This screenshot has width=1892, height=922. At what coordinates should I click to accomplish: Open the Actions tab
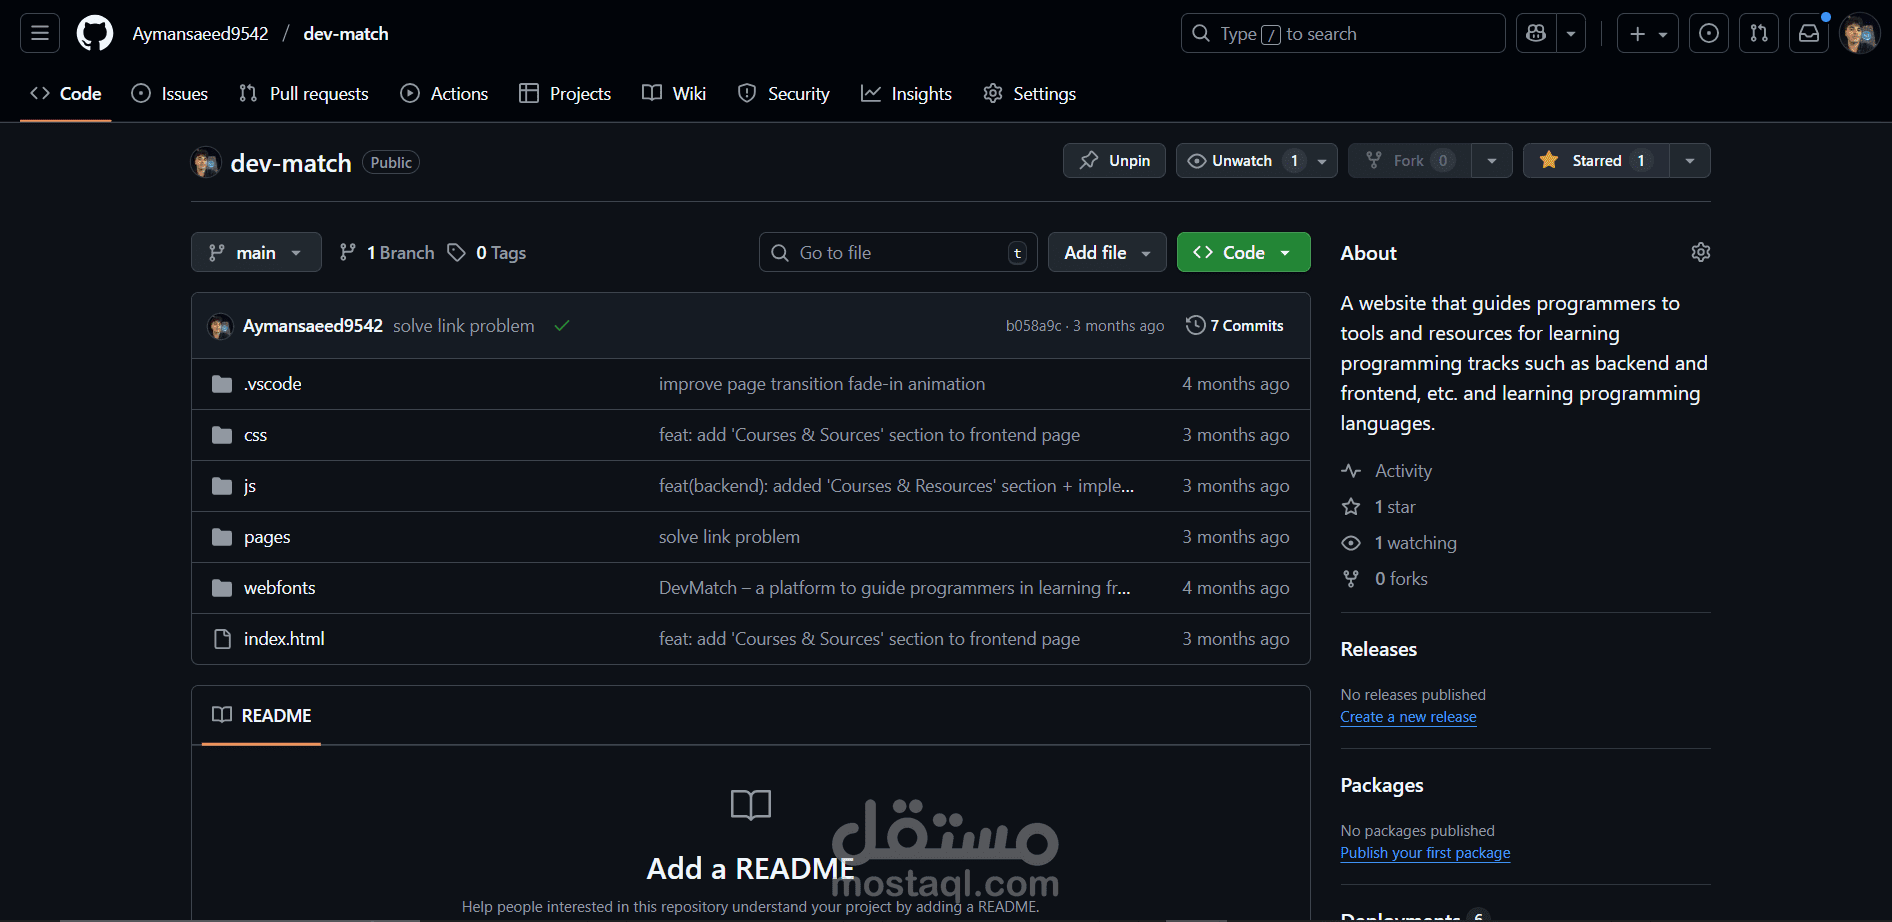pos(444,93)
